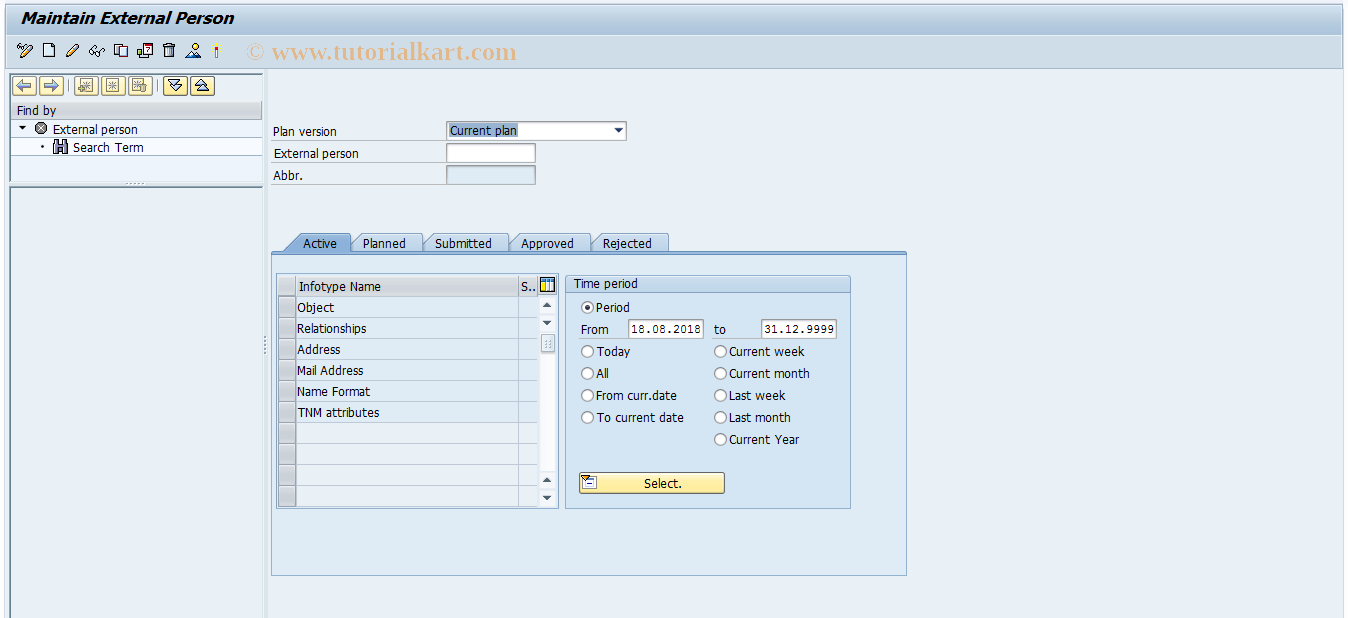Screen dimensions: 1348x618
Task: Switch to the Active tab
Action: [x=319, y=243]
